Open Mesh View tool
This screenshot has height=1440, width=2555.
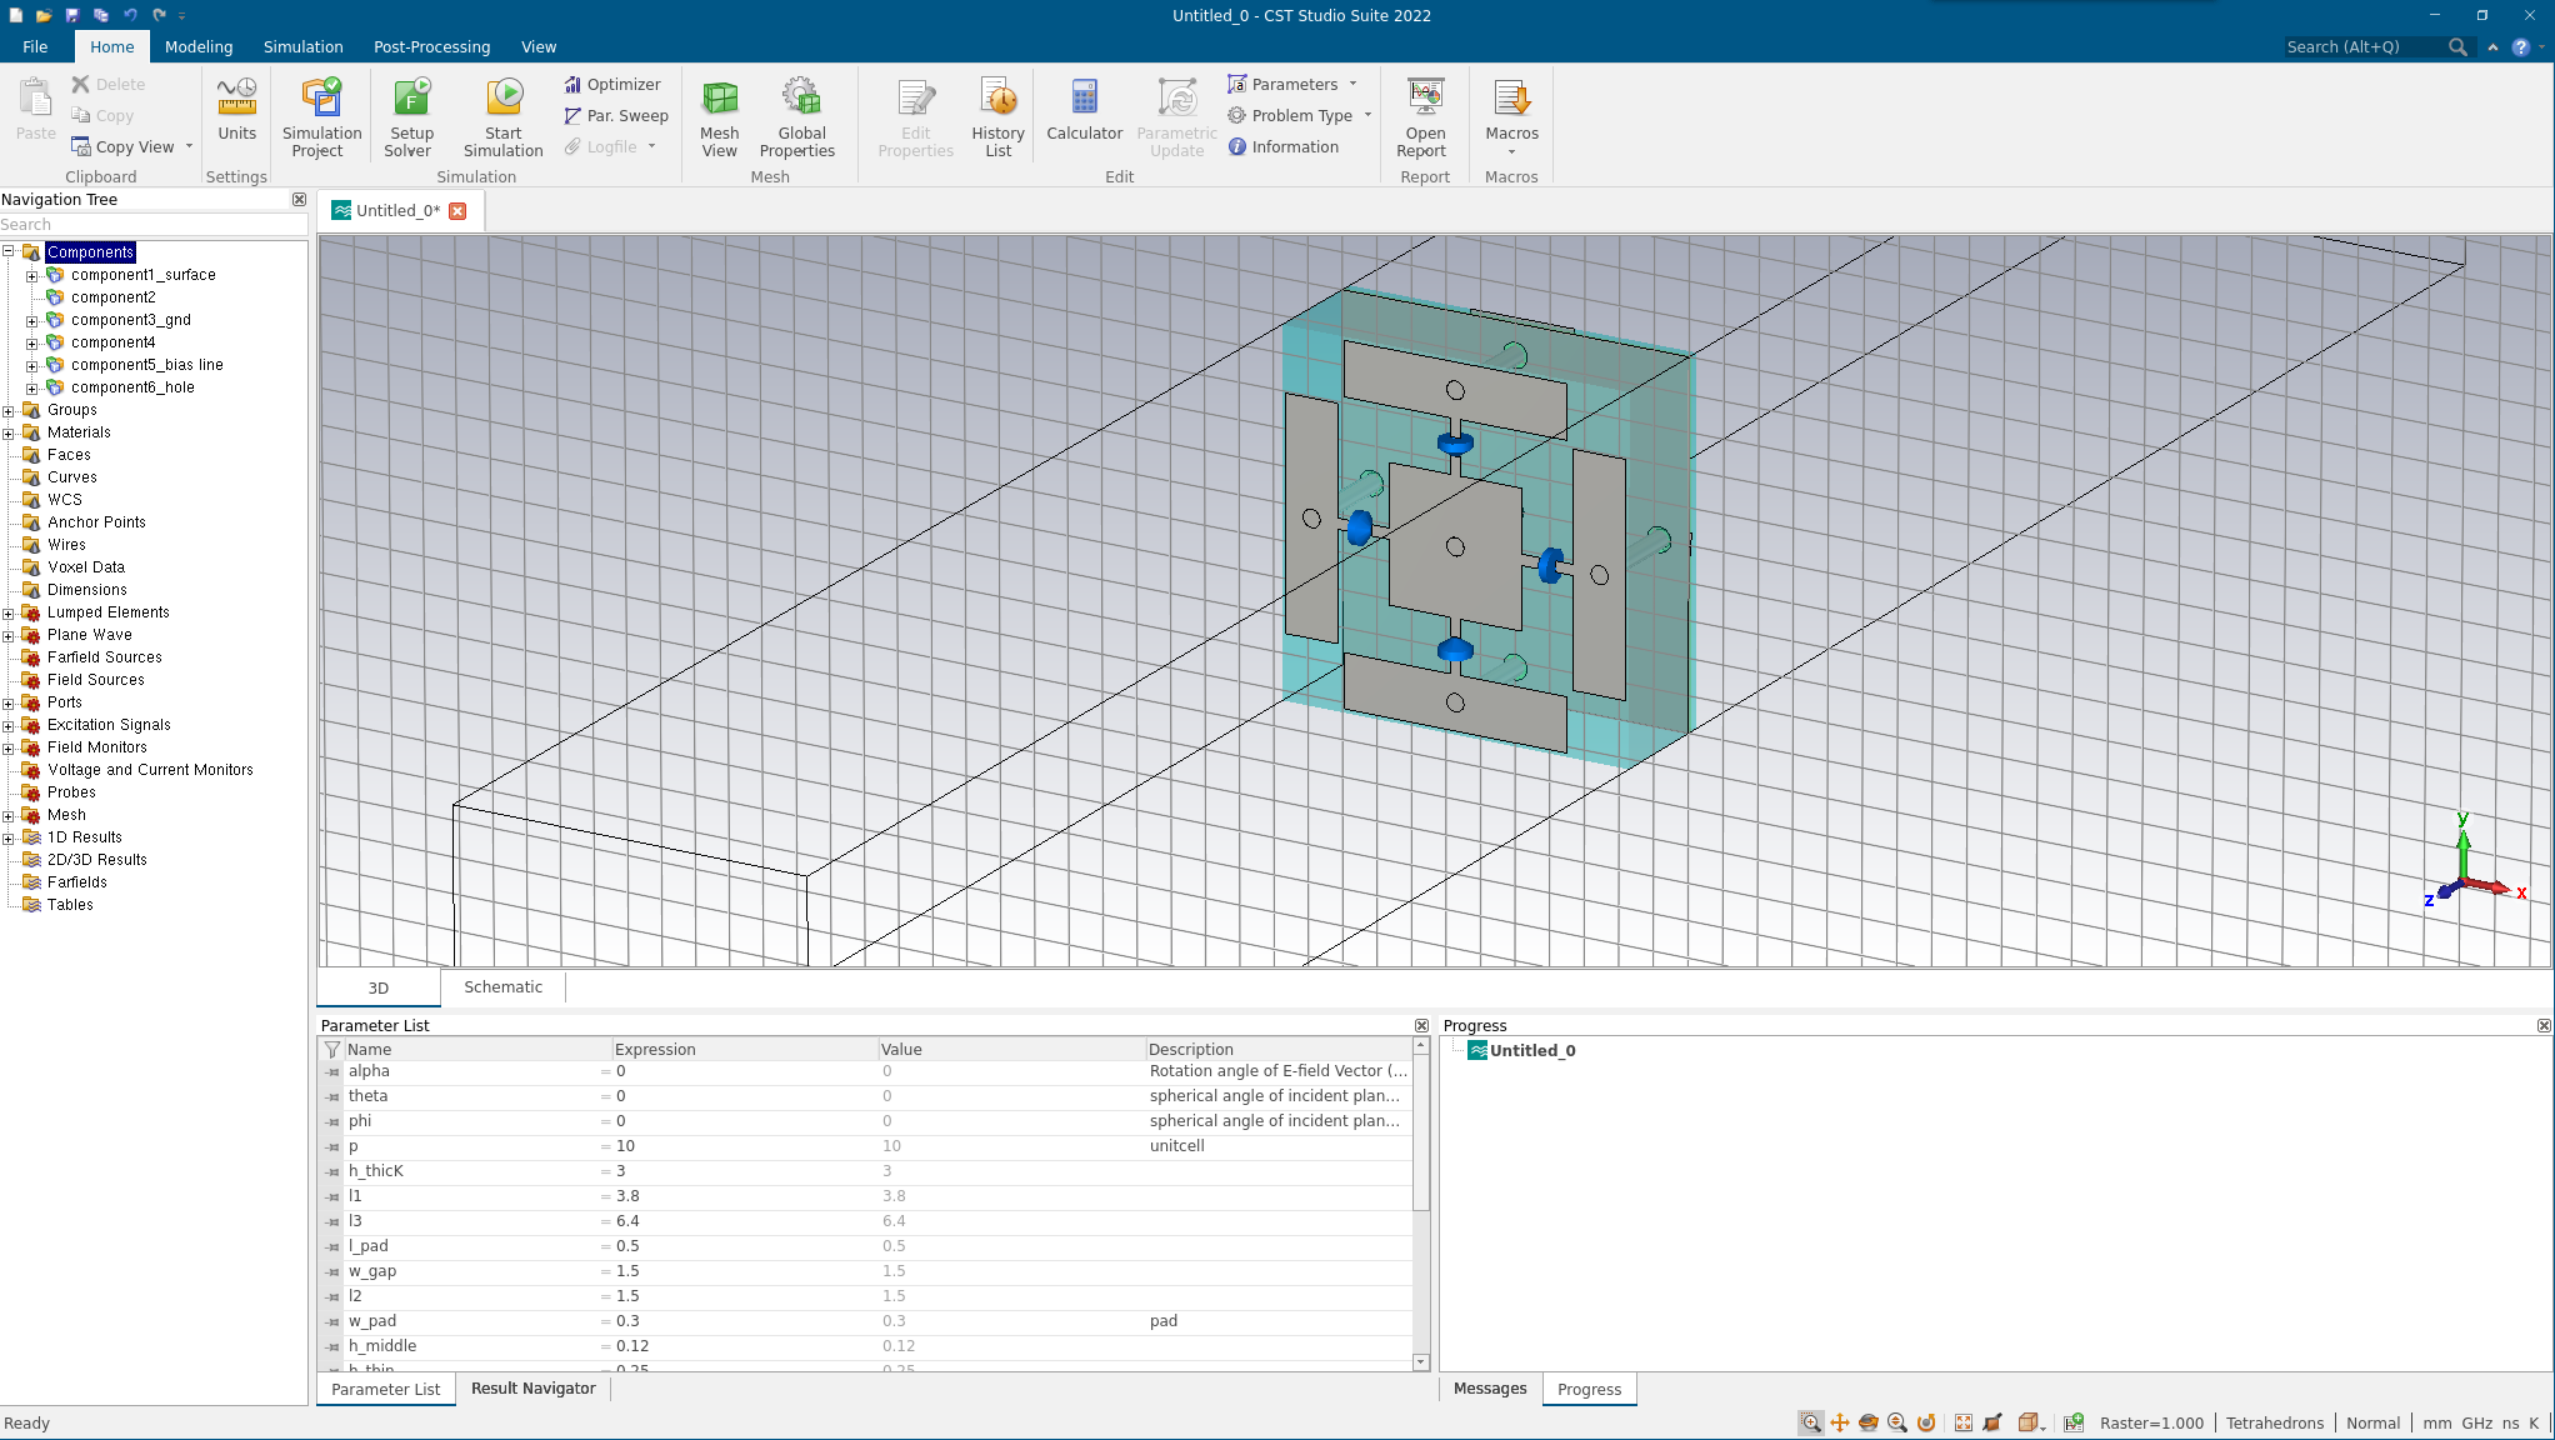click(719, 118)
